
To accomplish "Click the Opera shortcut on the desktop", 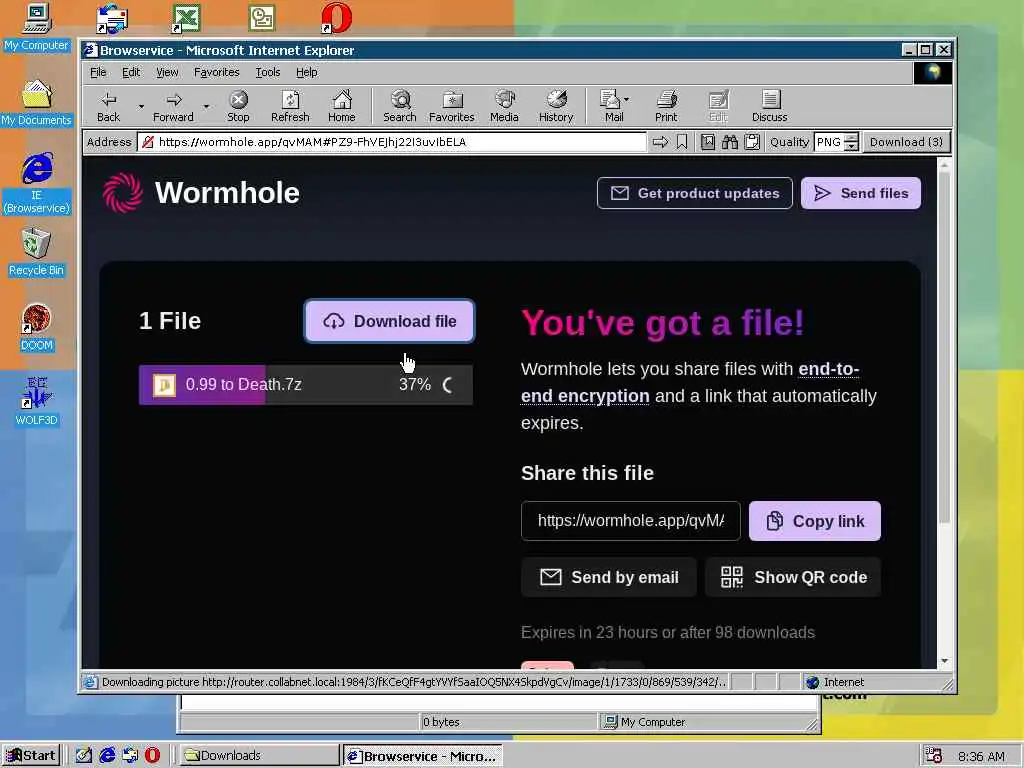I will tap(337, 18).
